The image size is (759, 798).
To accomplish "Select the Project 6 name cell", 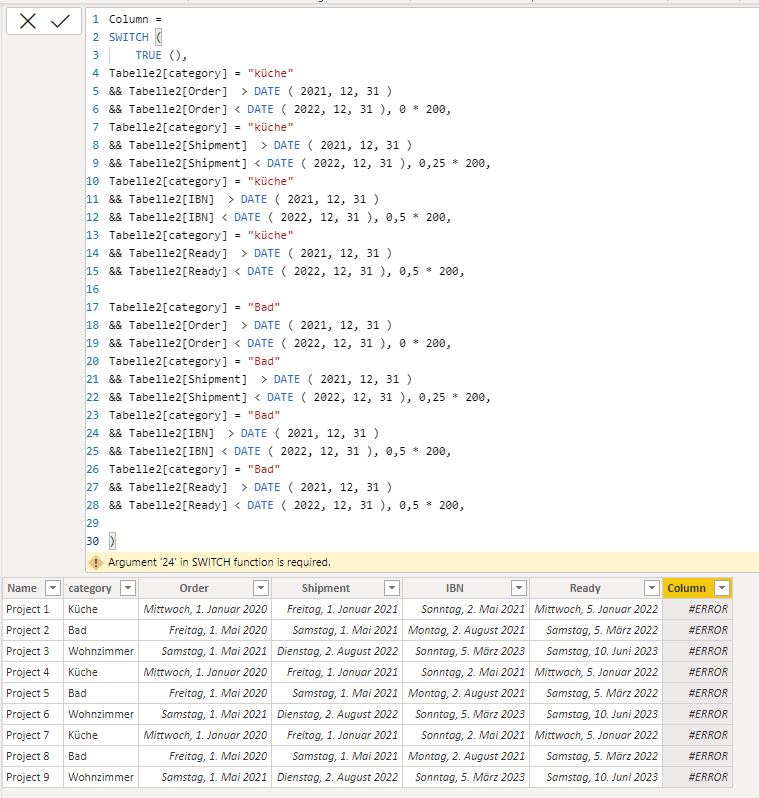I will coord(33,714).
